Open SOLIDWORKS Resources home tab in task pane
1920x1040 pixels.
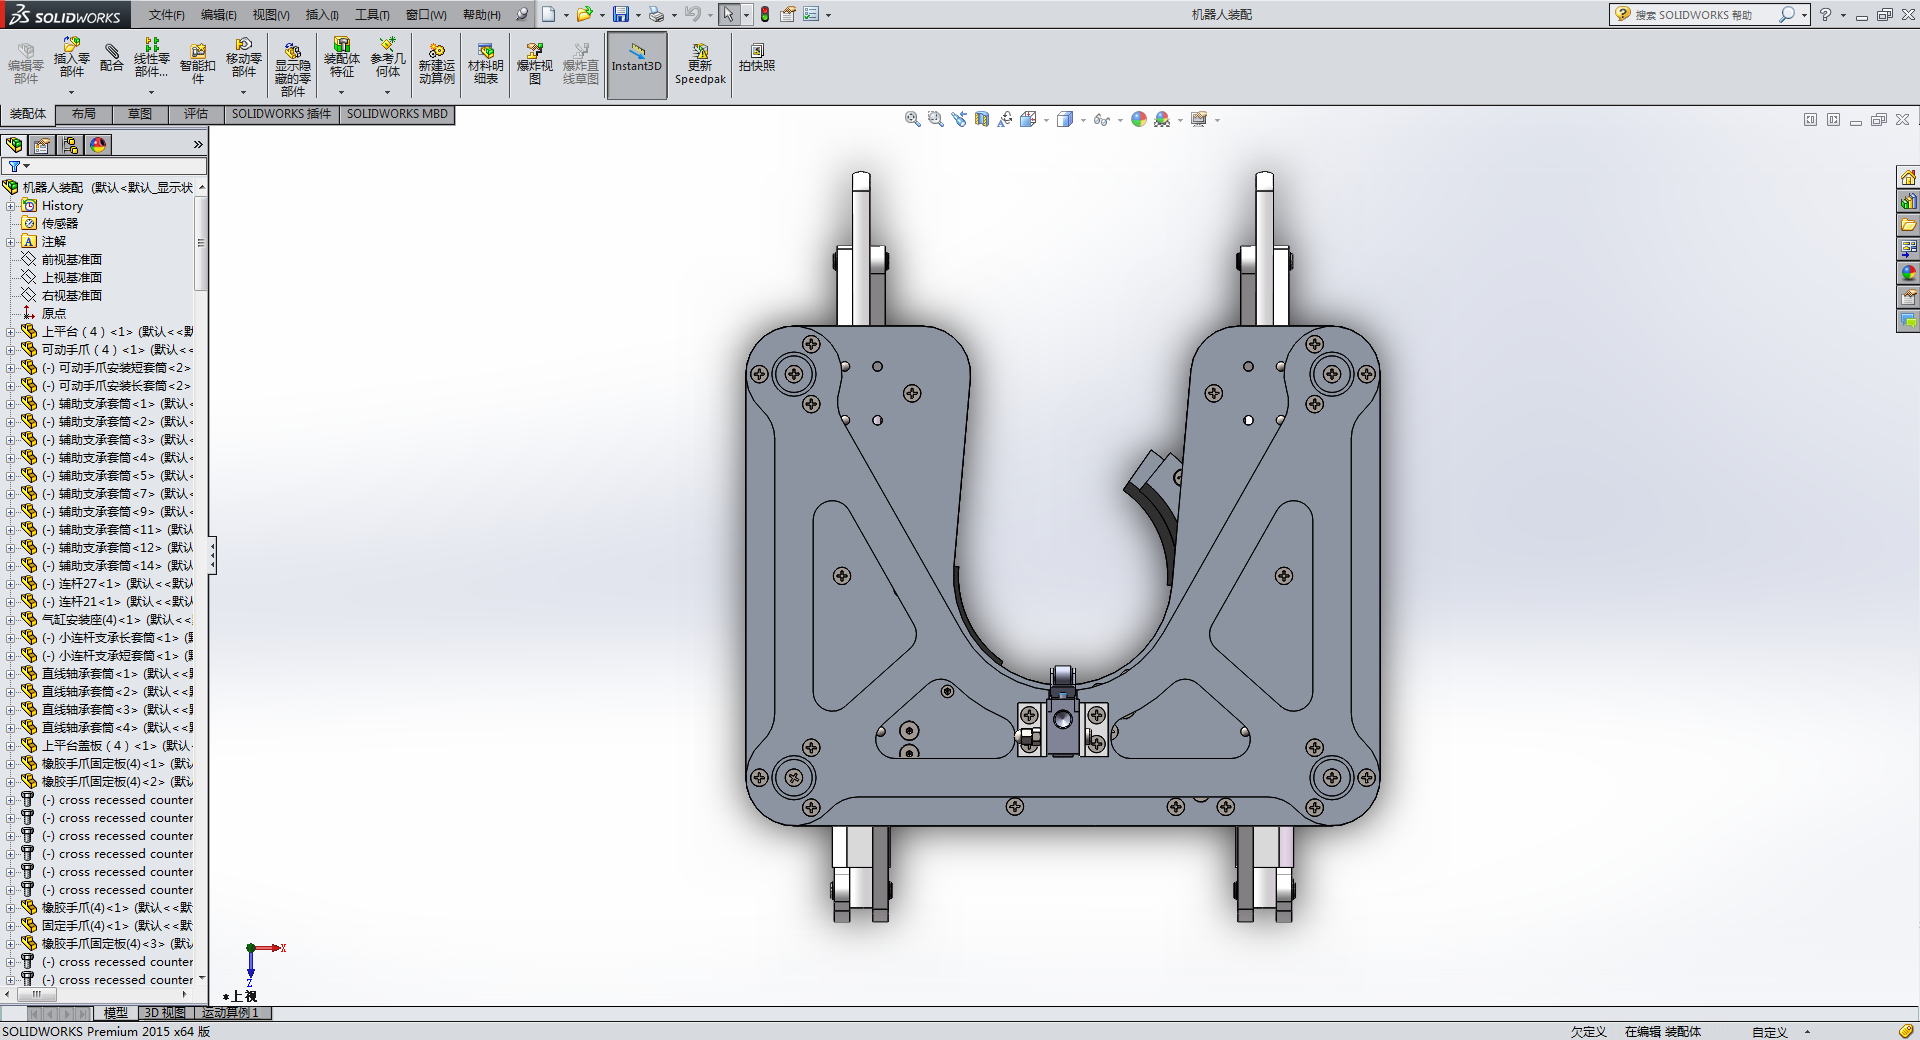pyautogui.click(x=1908, y=177)
